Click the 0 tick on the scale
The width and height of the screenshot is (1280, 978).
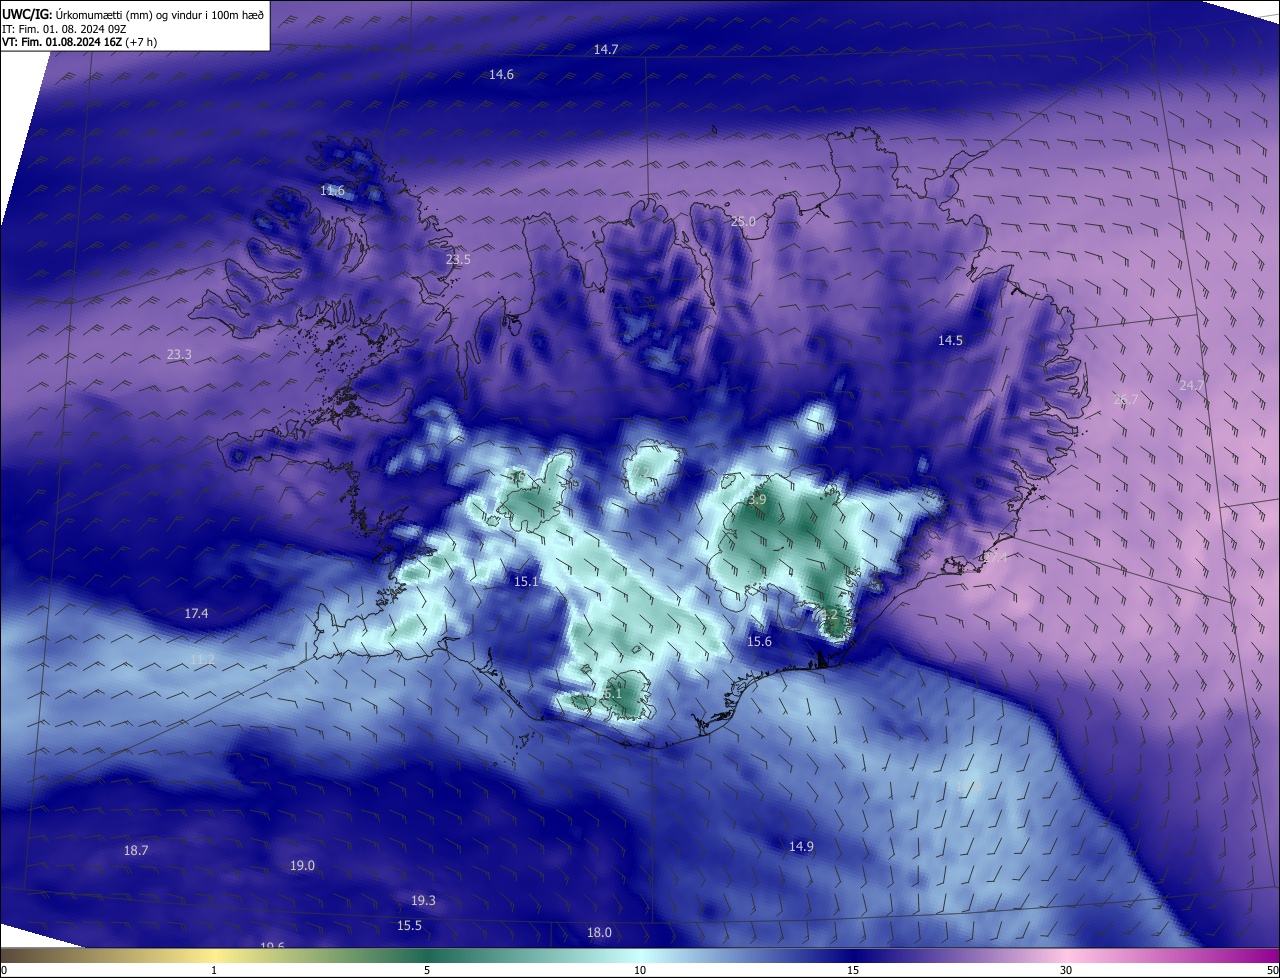[x=3, y=970]
